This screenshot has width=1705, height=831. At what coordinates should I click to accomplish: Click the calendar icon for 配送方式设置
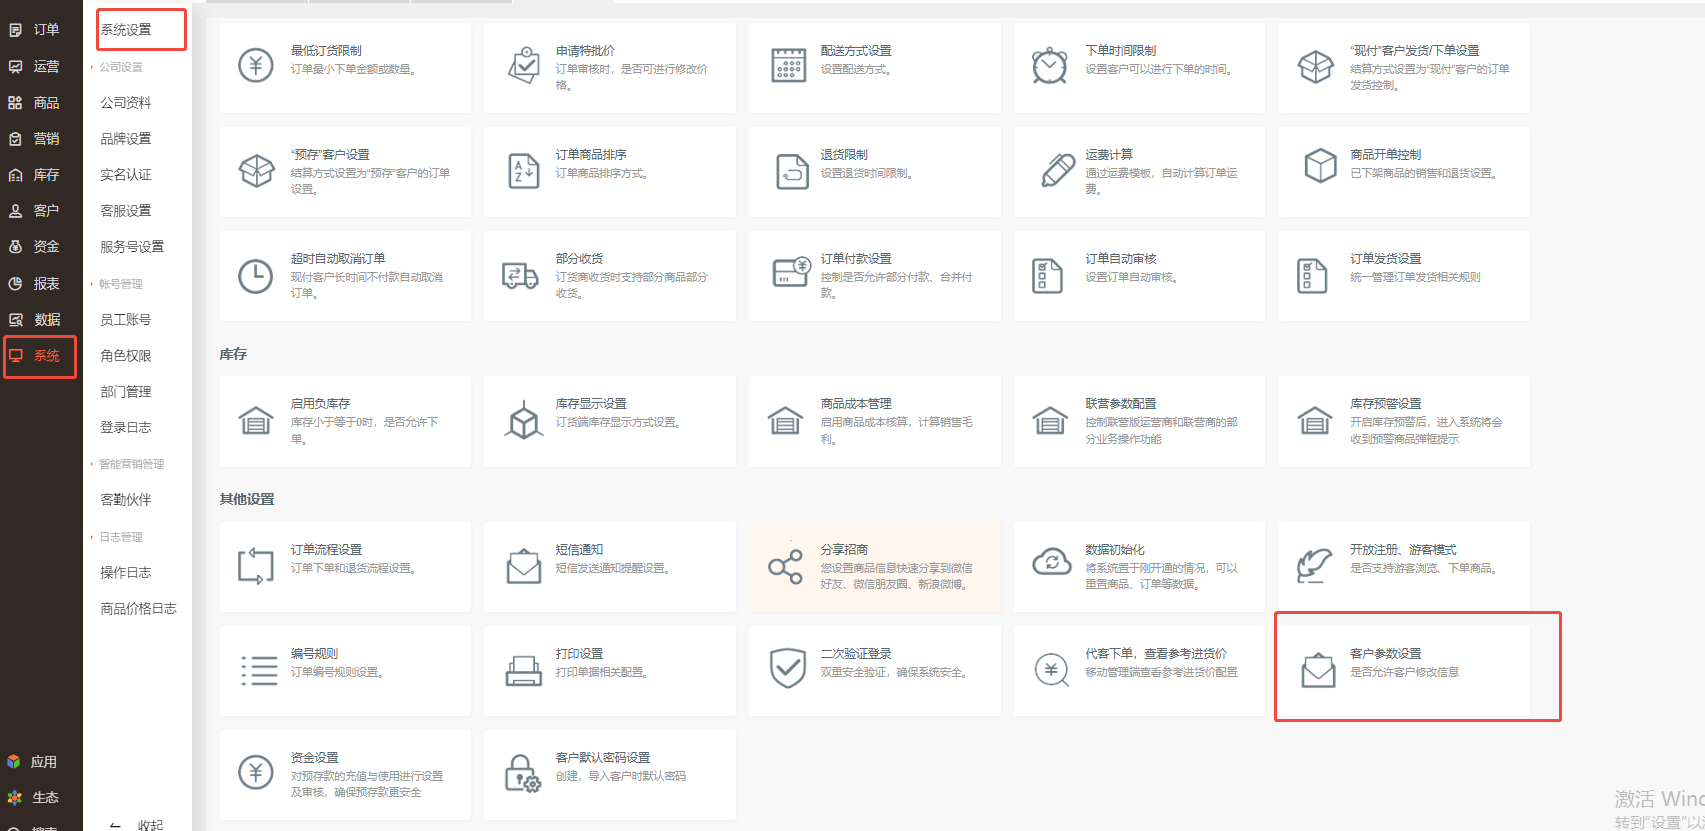(x=789, y=66)
